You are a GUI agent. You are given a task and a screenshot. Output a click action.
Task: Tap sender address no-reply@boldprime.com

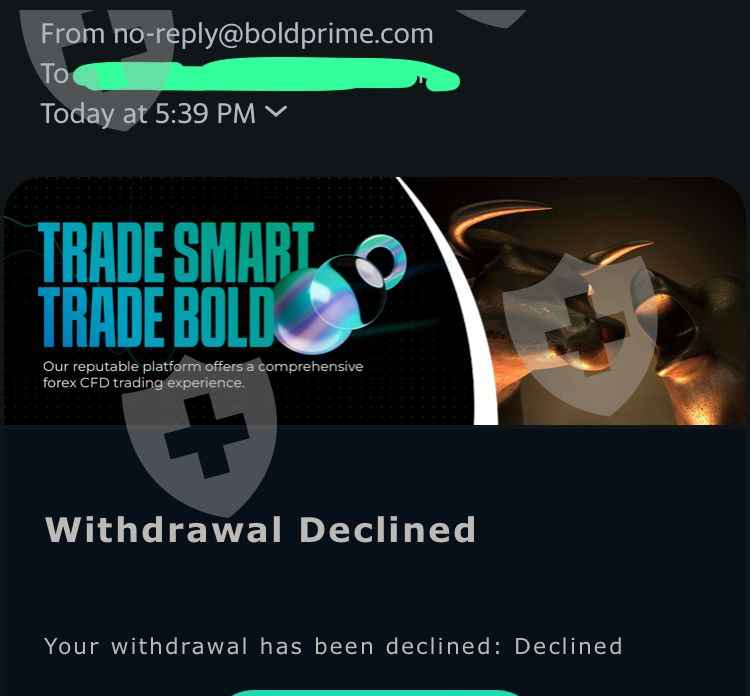tap(273, 34)
